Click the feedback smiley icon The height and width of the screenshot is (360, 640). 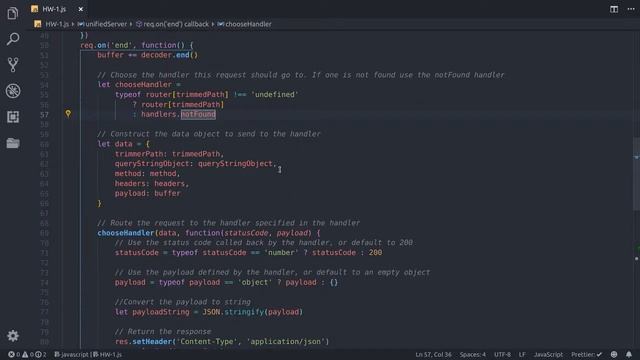click(x=614, y=354)
